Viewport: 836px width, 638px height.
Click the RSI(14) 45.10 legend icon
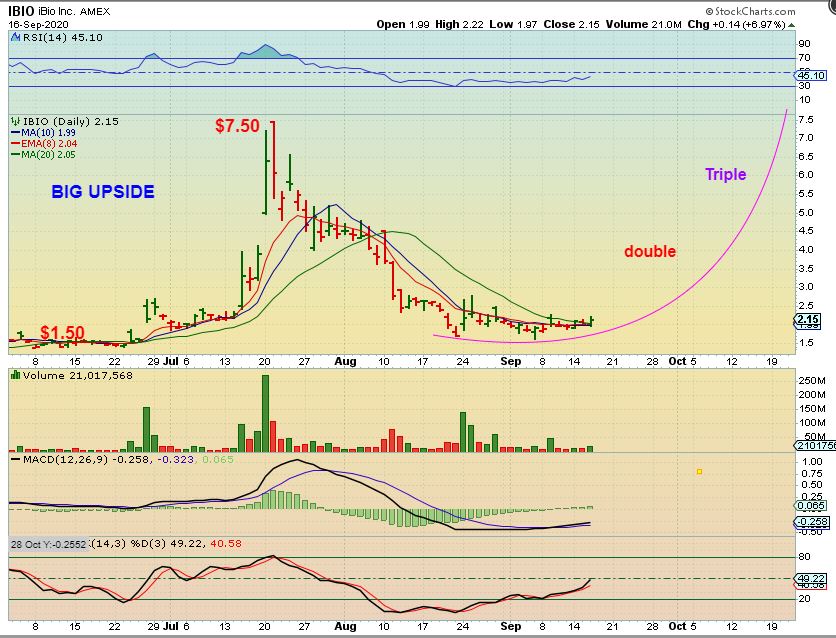click(15, 37)
